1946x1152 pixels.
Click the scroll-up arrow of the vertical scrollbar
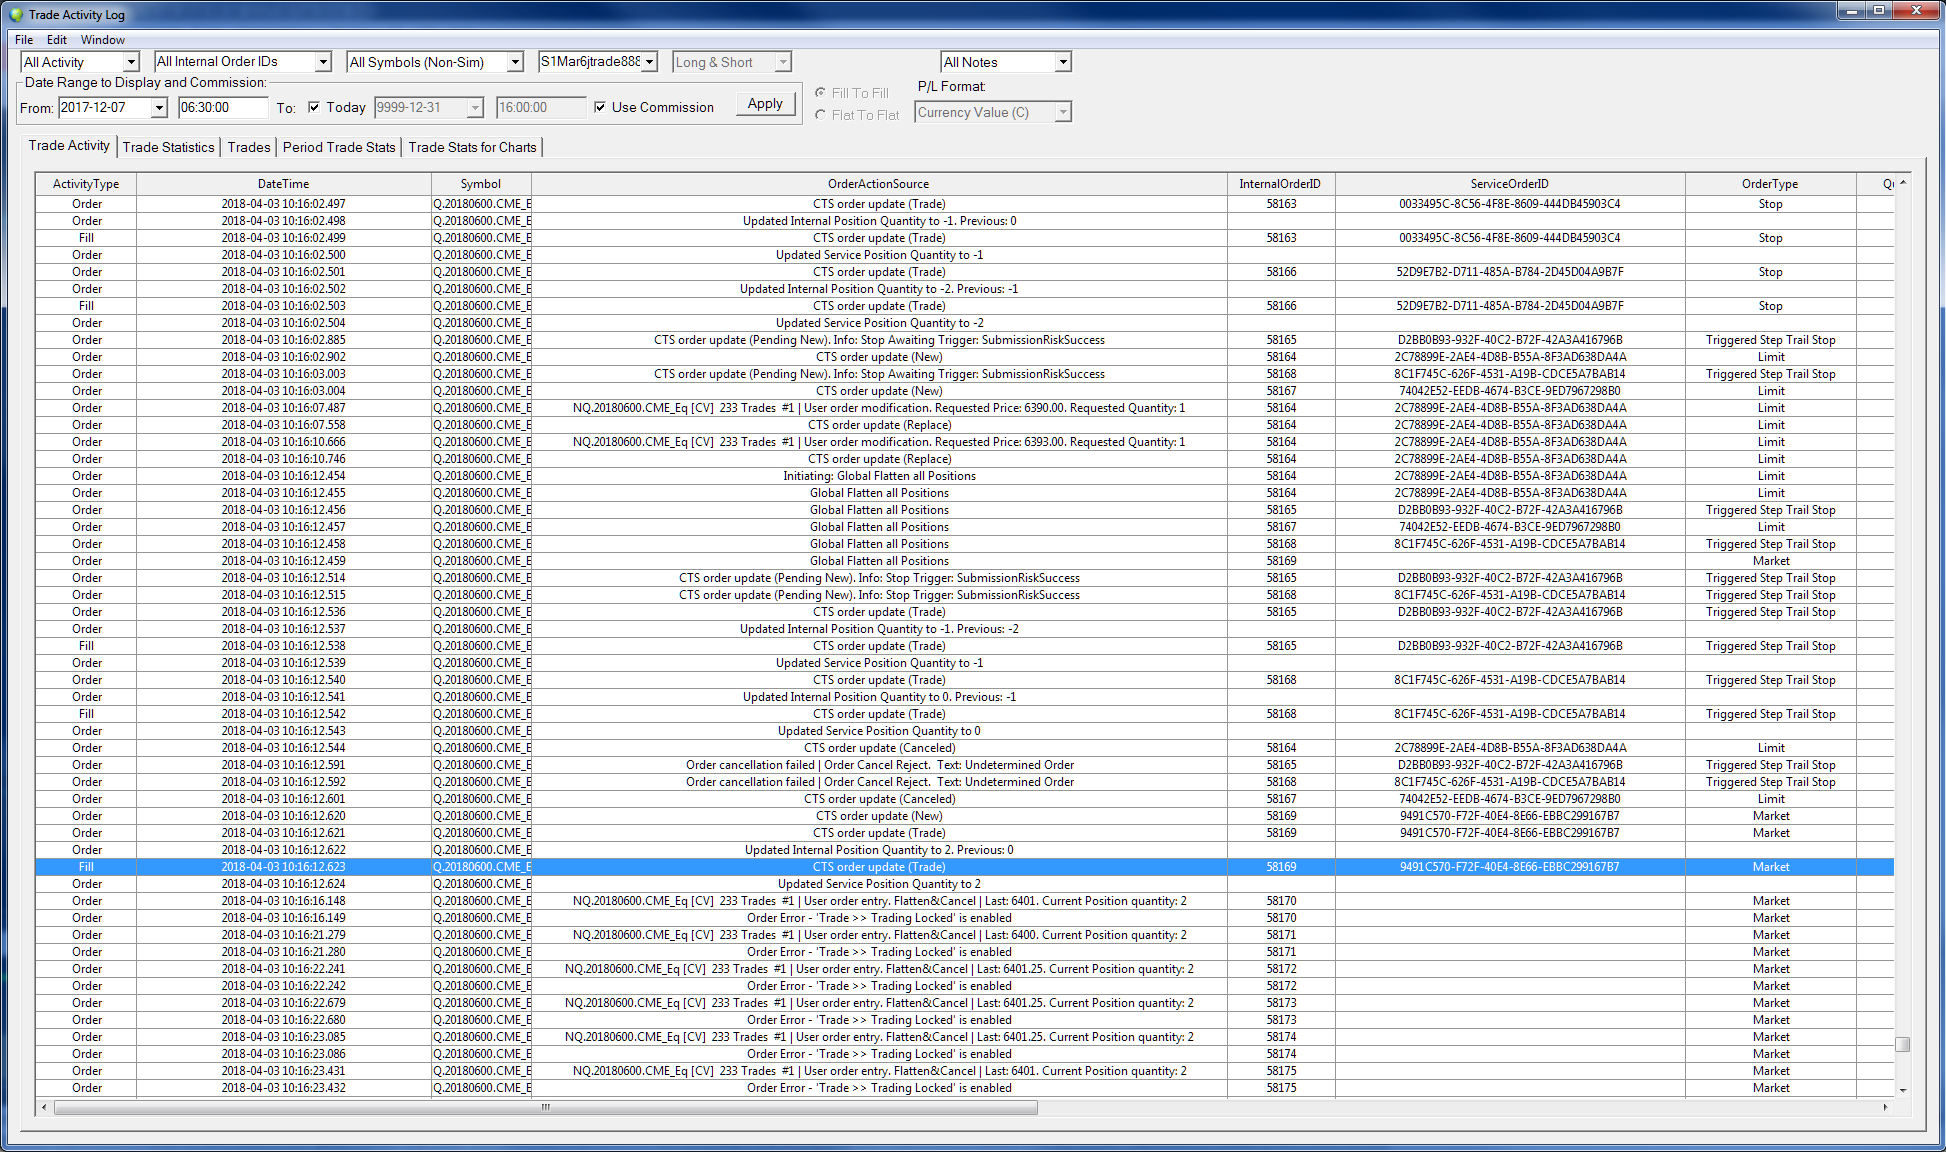click(1903, 182)
